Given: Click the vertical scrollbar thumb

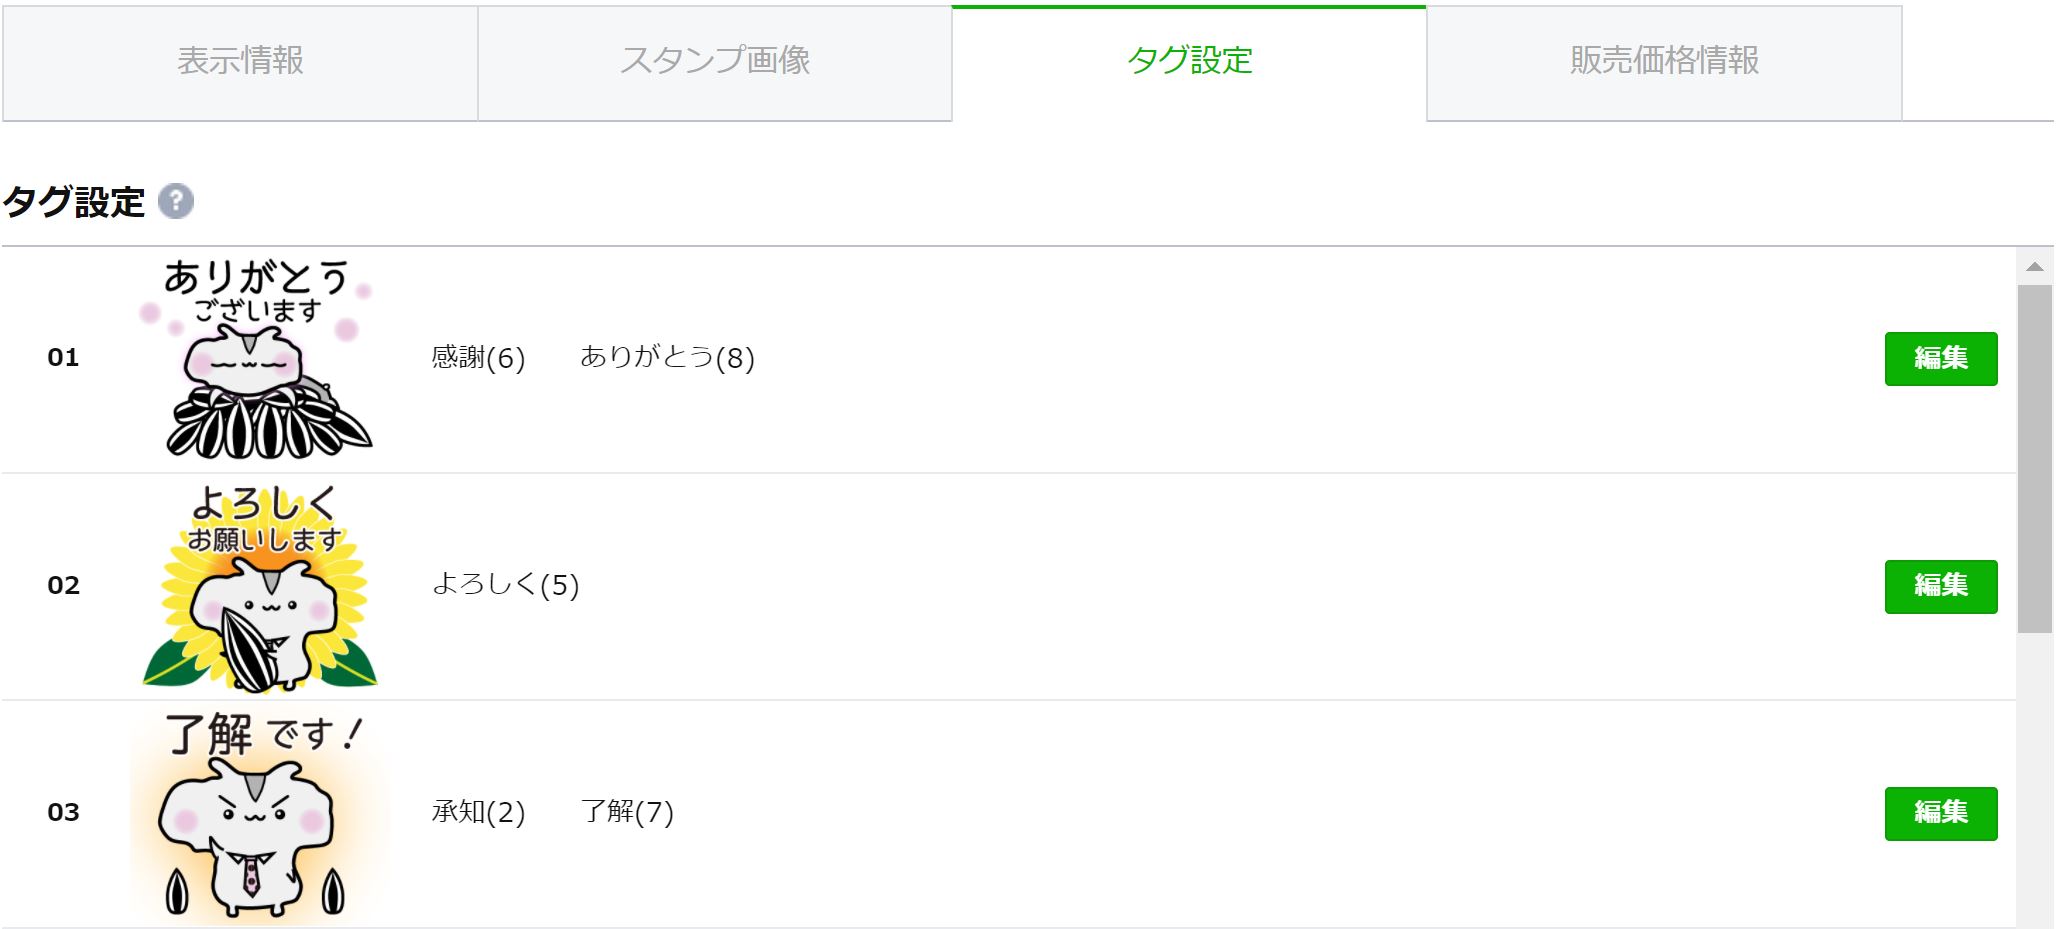Looking at the screenshot, I should 2034,459.
